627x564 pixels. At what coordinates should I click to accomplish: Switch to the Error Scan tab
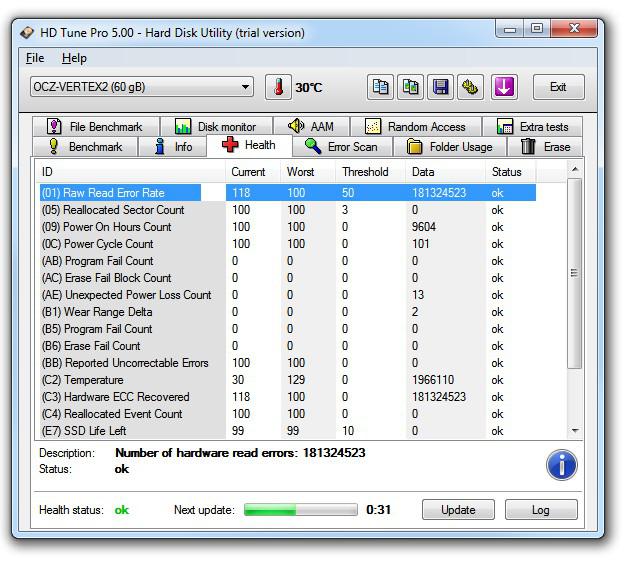pyautogui.click(x=342, y=147)
